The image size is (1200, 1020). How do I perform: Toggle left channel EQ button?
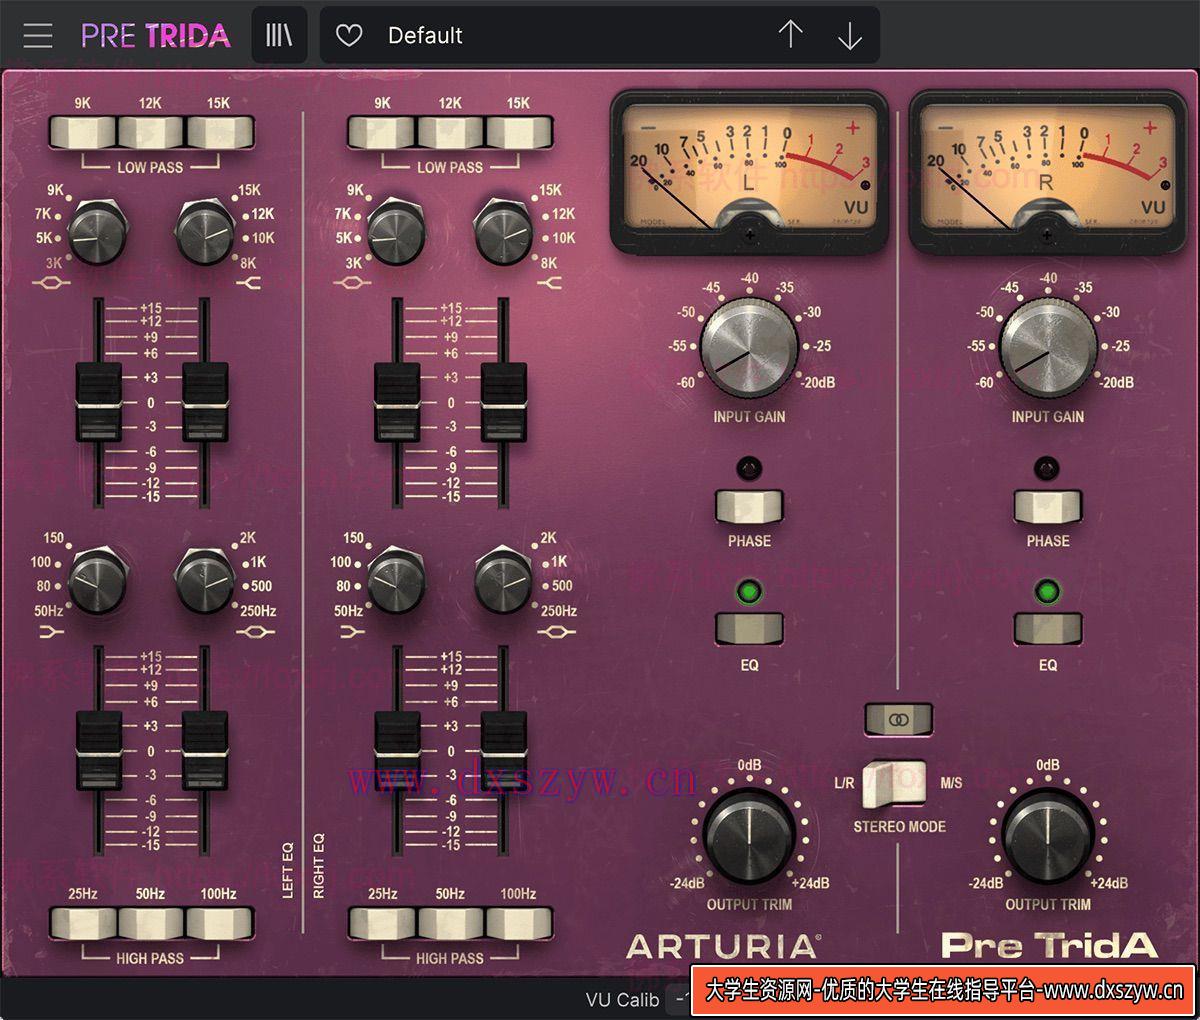coord(748,628)
